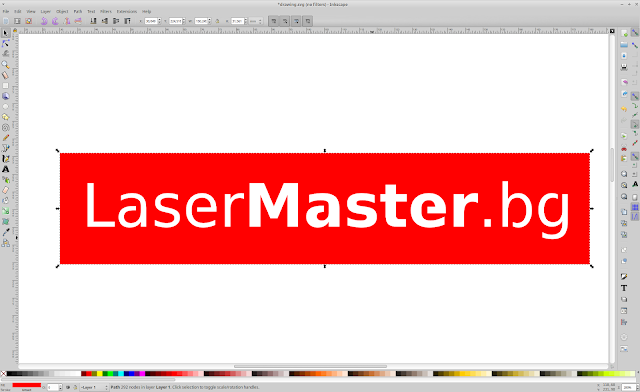Toggle scale rounded corners option
This screenshot has height=392, width=640.
(x=285, y=21)
